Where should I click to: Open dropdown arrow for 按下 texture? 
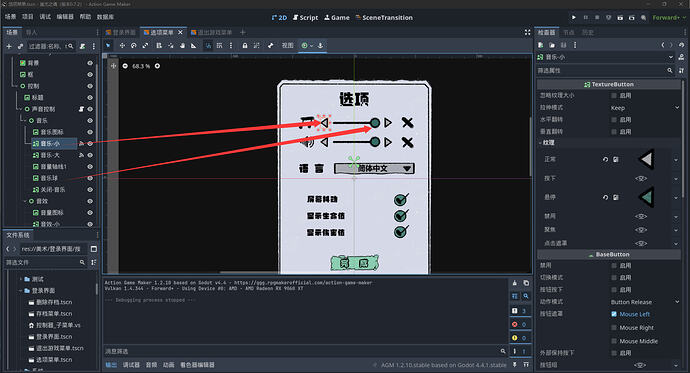point(676,179)
